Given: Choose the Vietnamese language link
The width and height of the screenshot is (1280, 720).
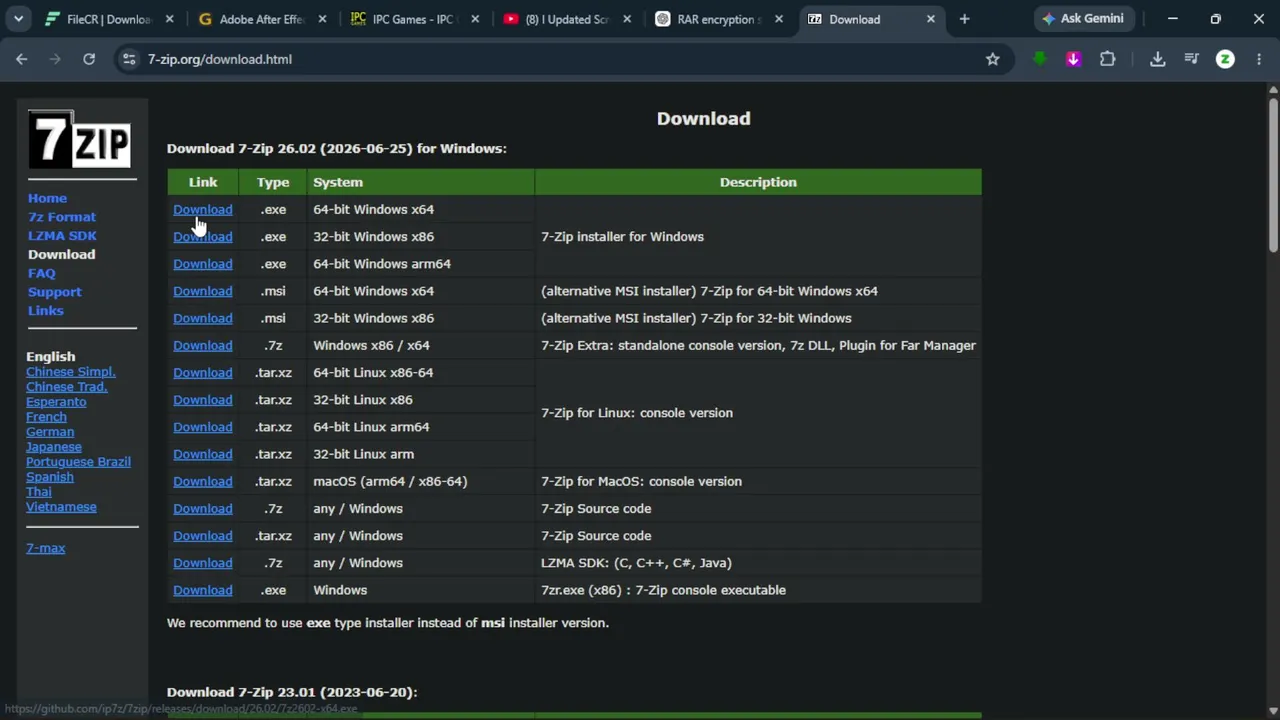Looking at the screenshot, I should coord(61,507).
